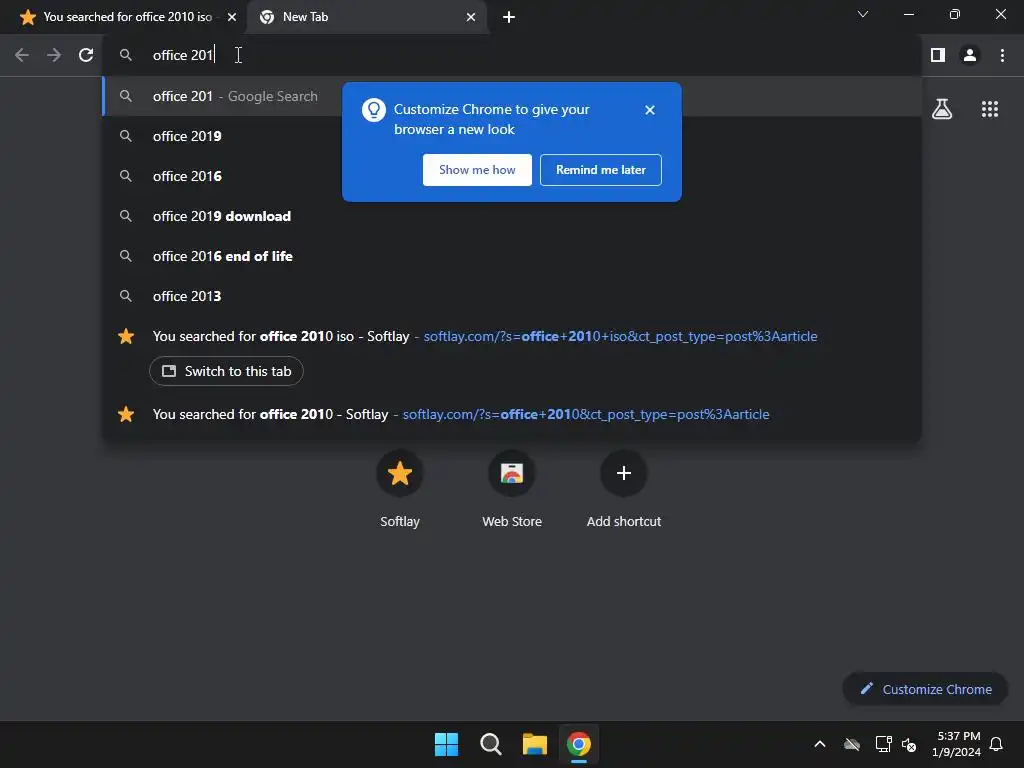1024x768 pixels.
Task: Click the browser forward arrow
Action: point(54,56)
